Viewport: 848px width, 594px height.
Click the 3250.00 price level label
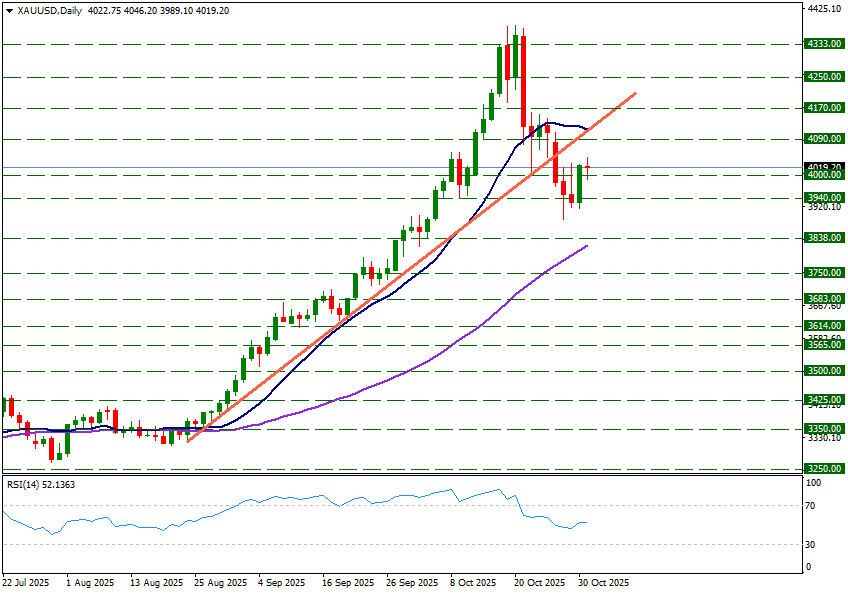(824, 468)
